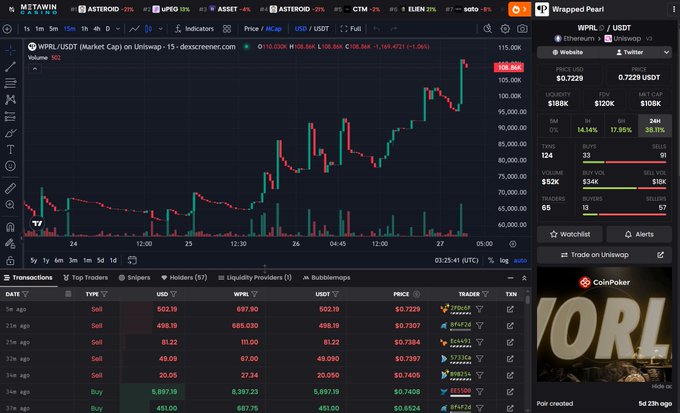Collapse the chart legend chevron

(35, 69)
